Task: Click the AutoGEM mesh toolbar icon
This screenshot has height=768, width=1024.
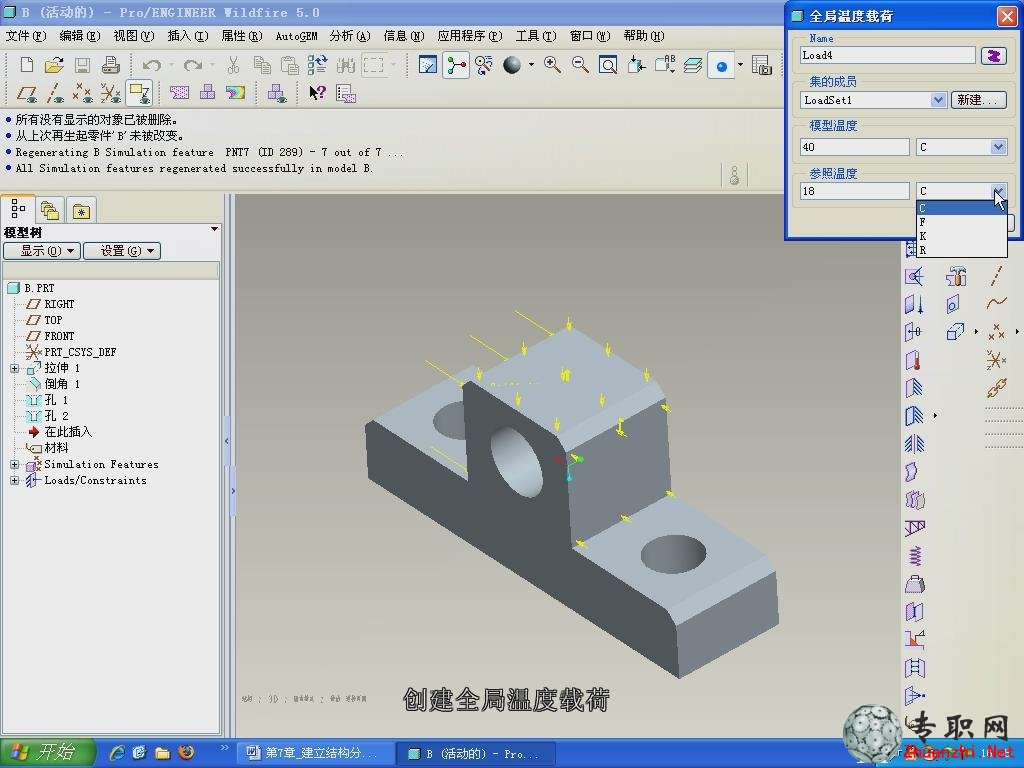Action: coord(179,93)
